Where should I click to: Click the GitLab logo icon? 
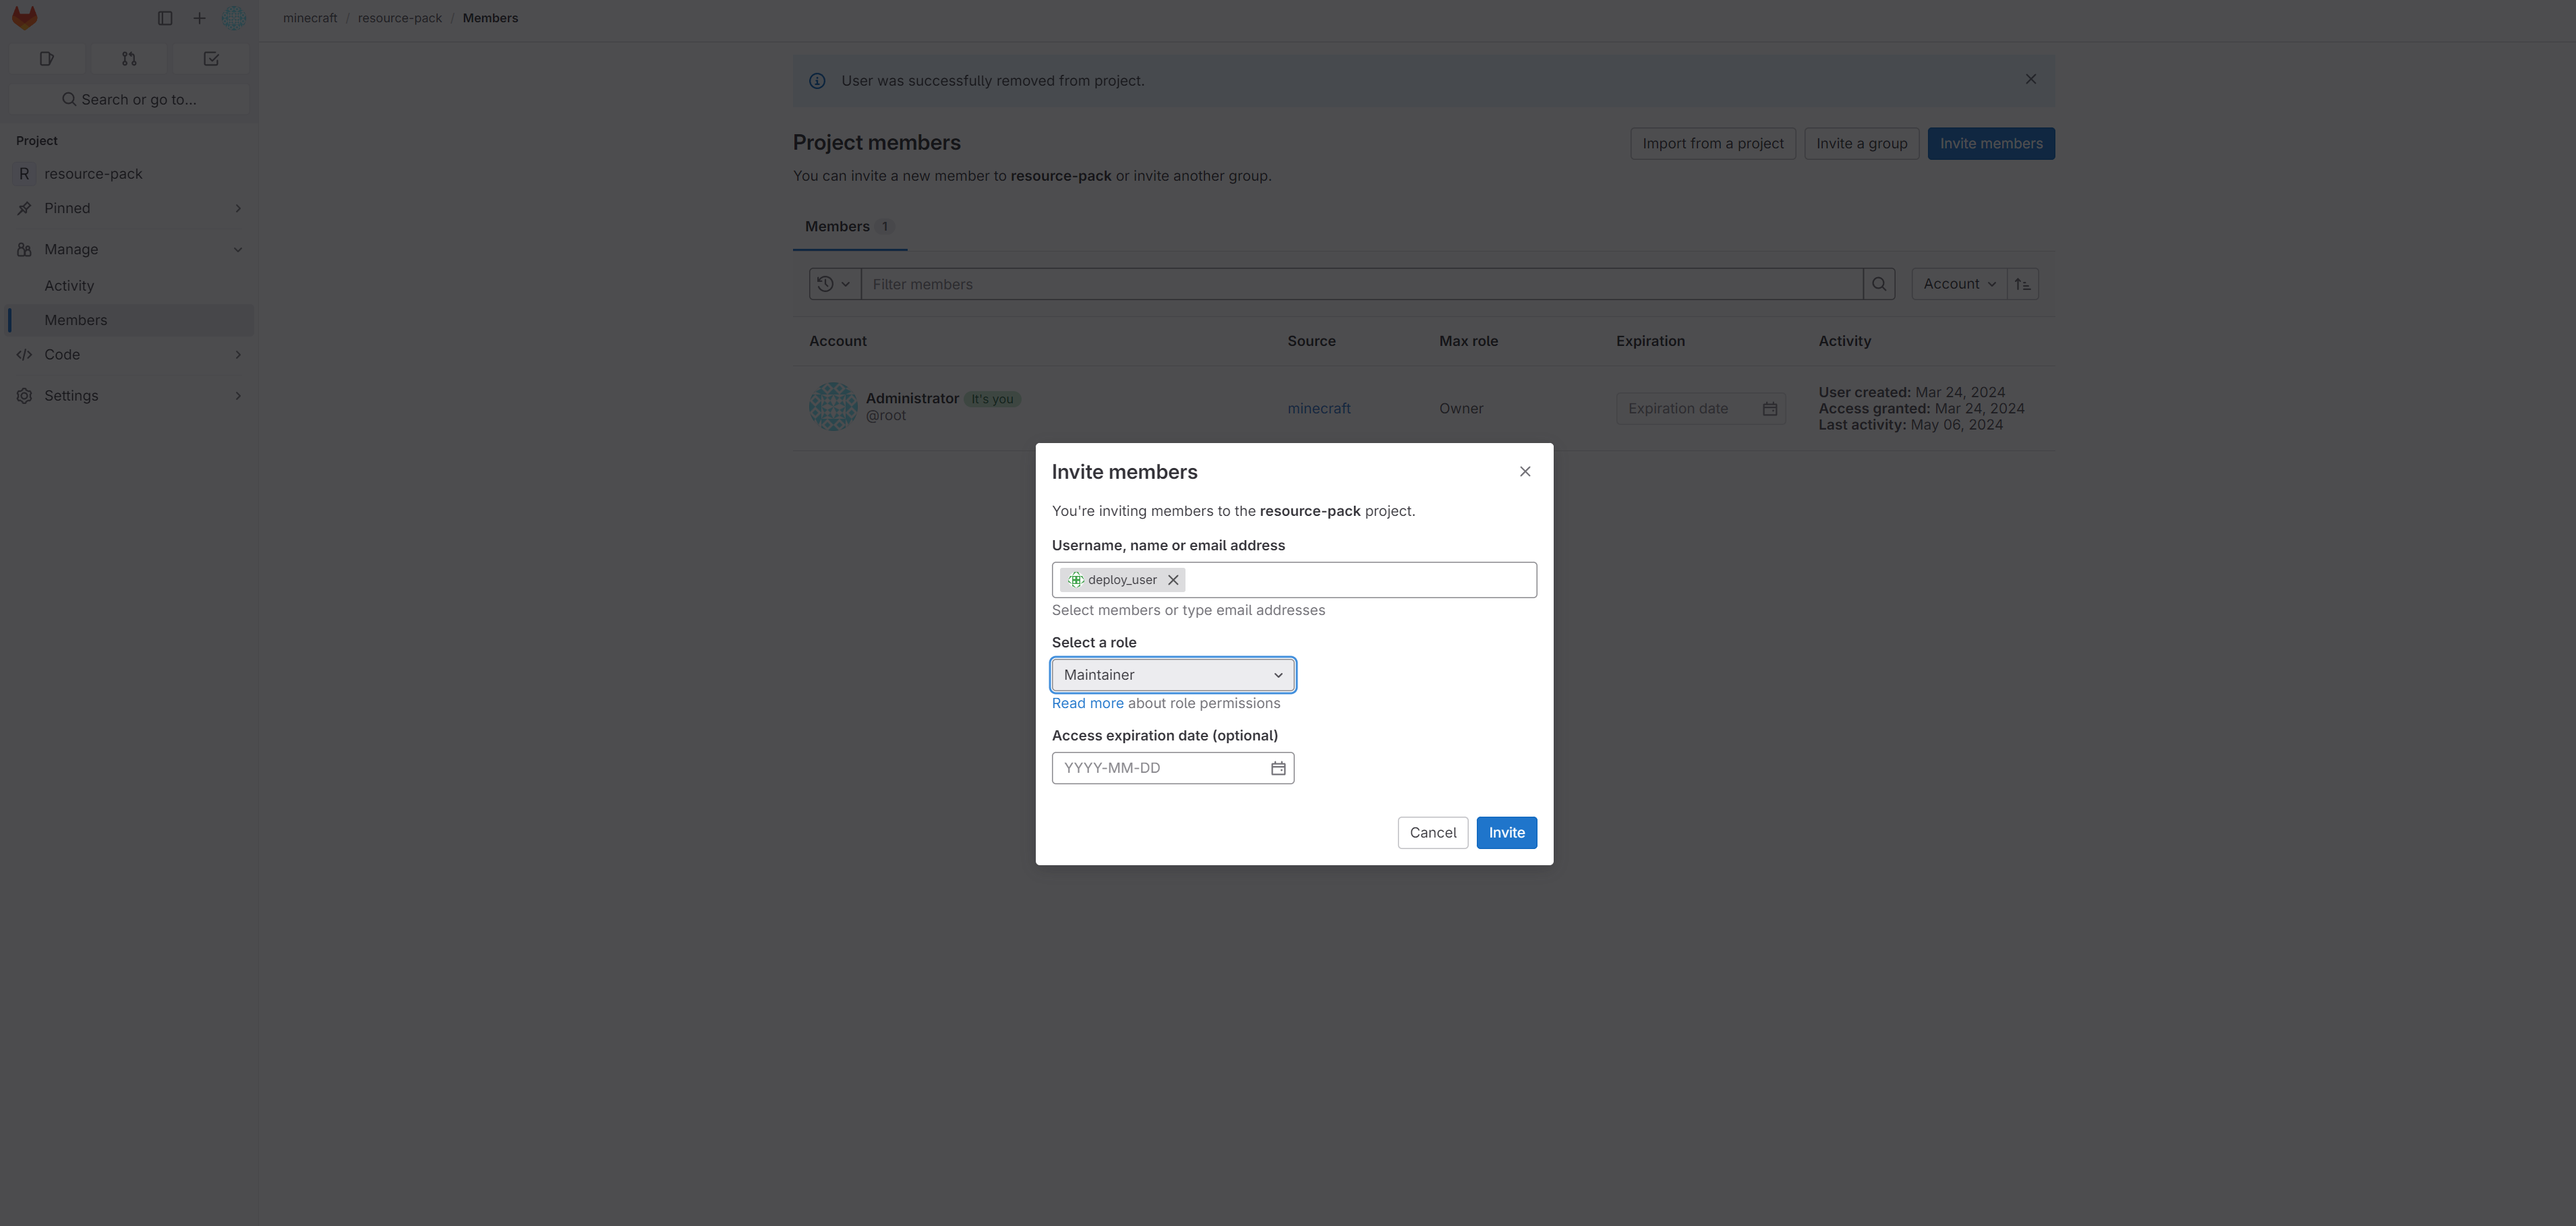(x=24, y=18)
